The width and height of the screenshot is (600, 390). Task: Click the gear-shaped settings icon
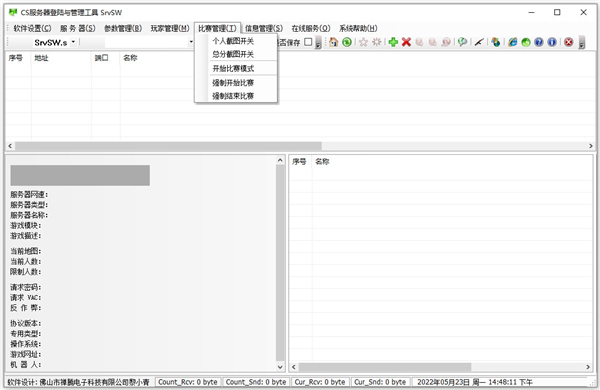point(377,42)
